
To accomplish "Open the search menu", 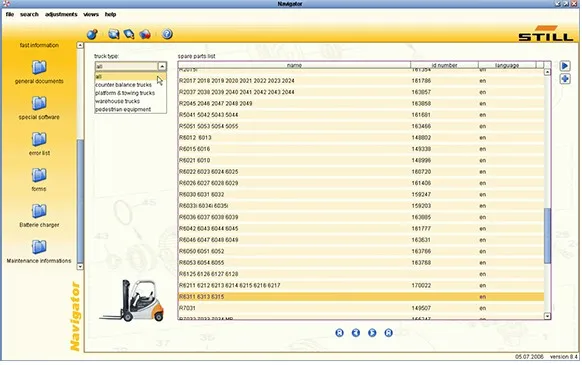I will point(29,14).
